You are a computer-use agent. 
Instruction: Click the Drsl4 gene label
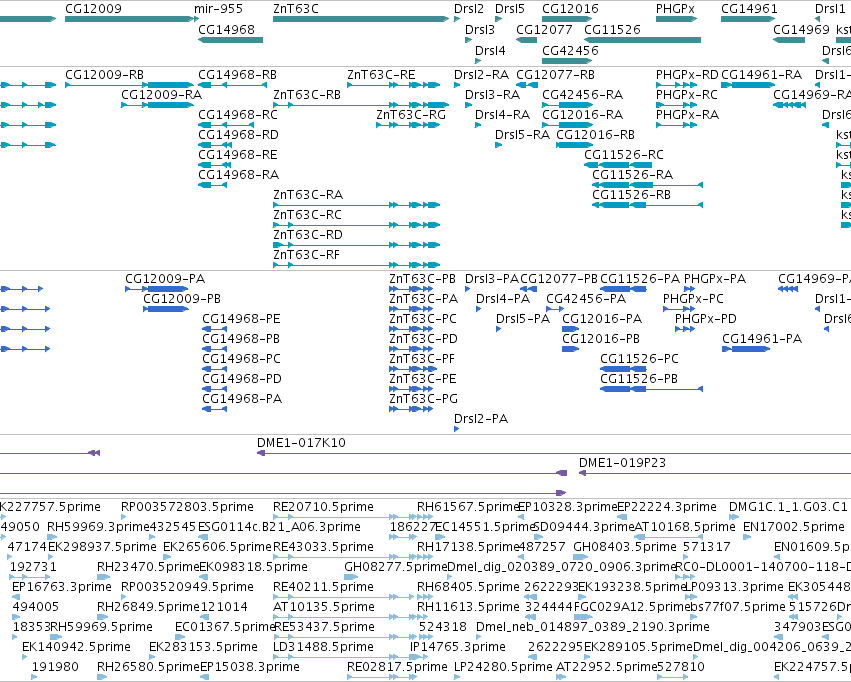point(490,50)
